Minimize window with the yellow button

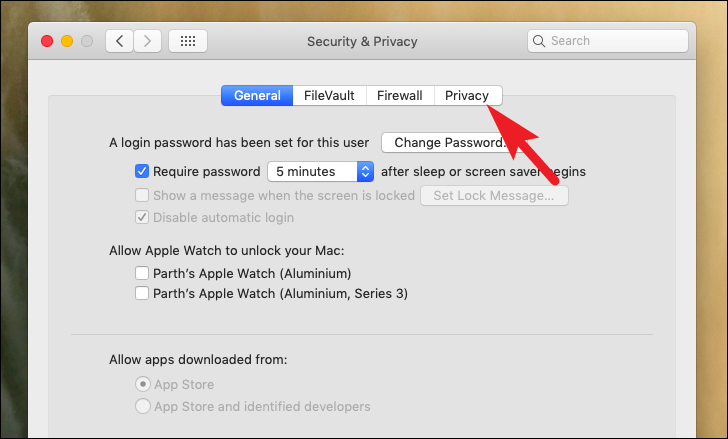coord(67,41)
